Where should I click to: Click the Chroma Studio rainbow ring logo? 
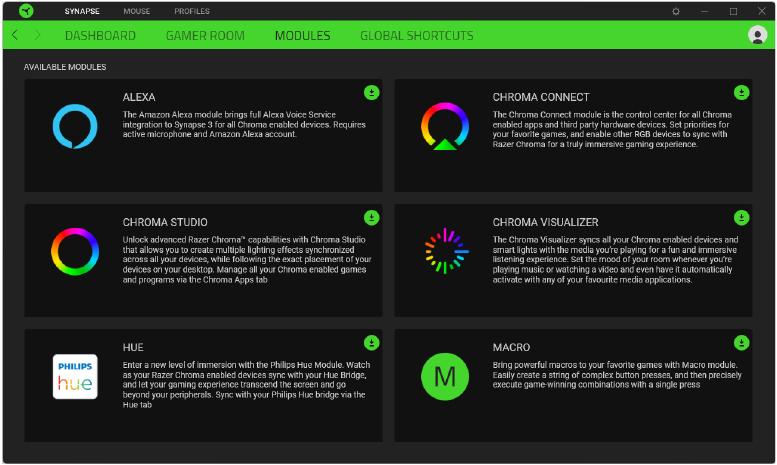(x=75, y=252)
